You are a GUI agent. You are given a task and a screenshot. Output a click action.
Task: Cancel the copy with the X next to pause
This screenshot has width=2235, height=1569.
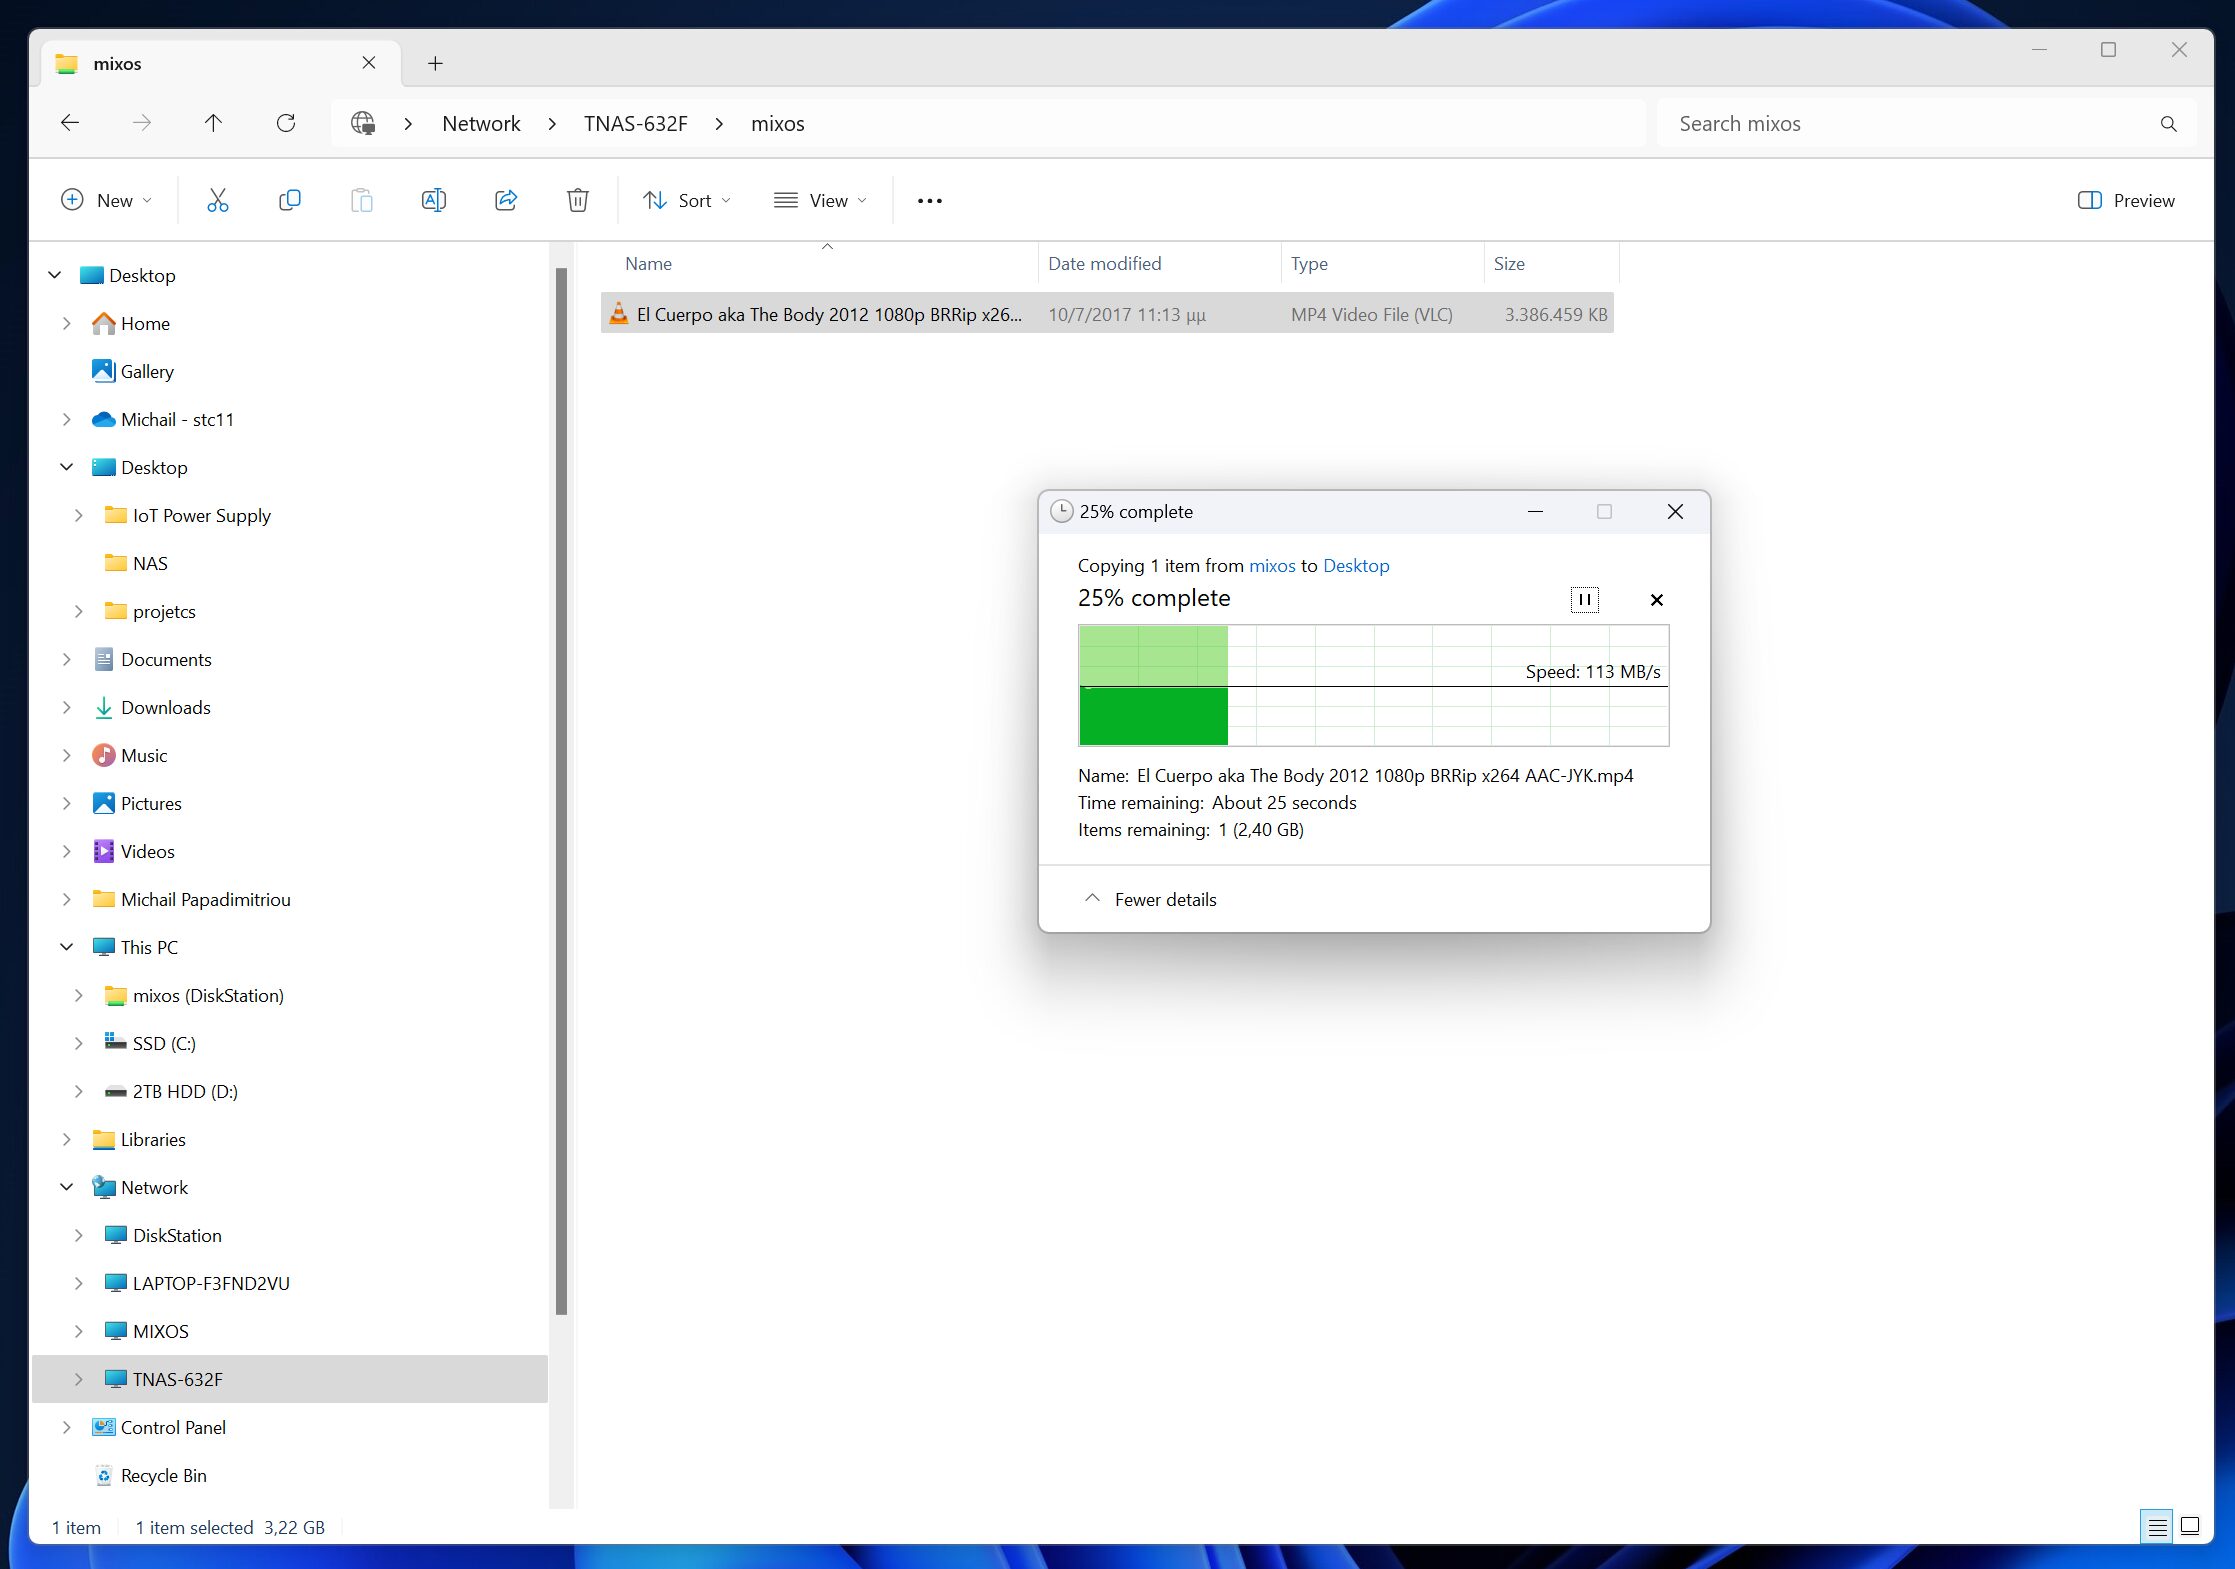click(x=1656, y=599)
